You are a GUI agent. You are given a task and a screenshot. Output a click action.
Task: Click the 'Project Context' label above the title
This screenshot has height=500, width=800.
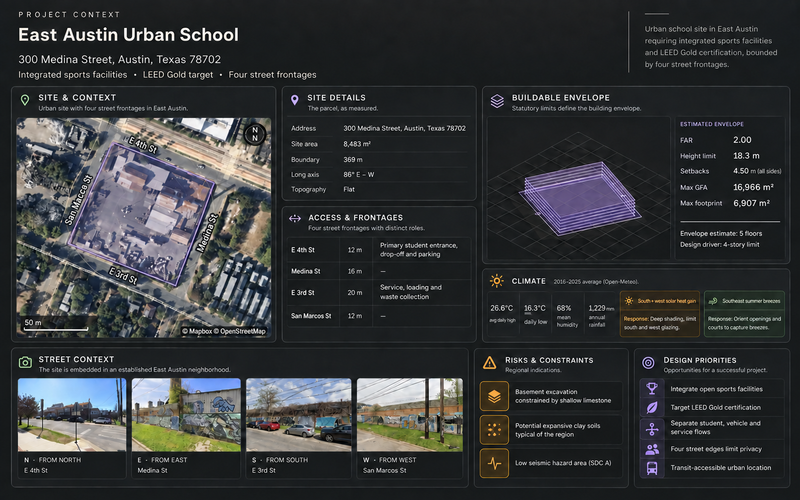click(69, 14)
